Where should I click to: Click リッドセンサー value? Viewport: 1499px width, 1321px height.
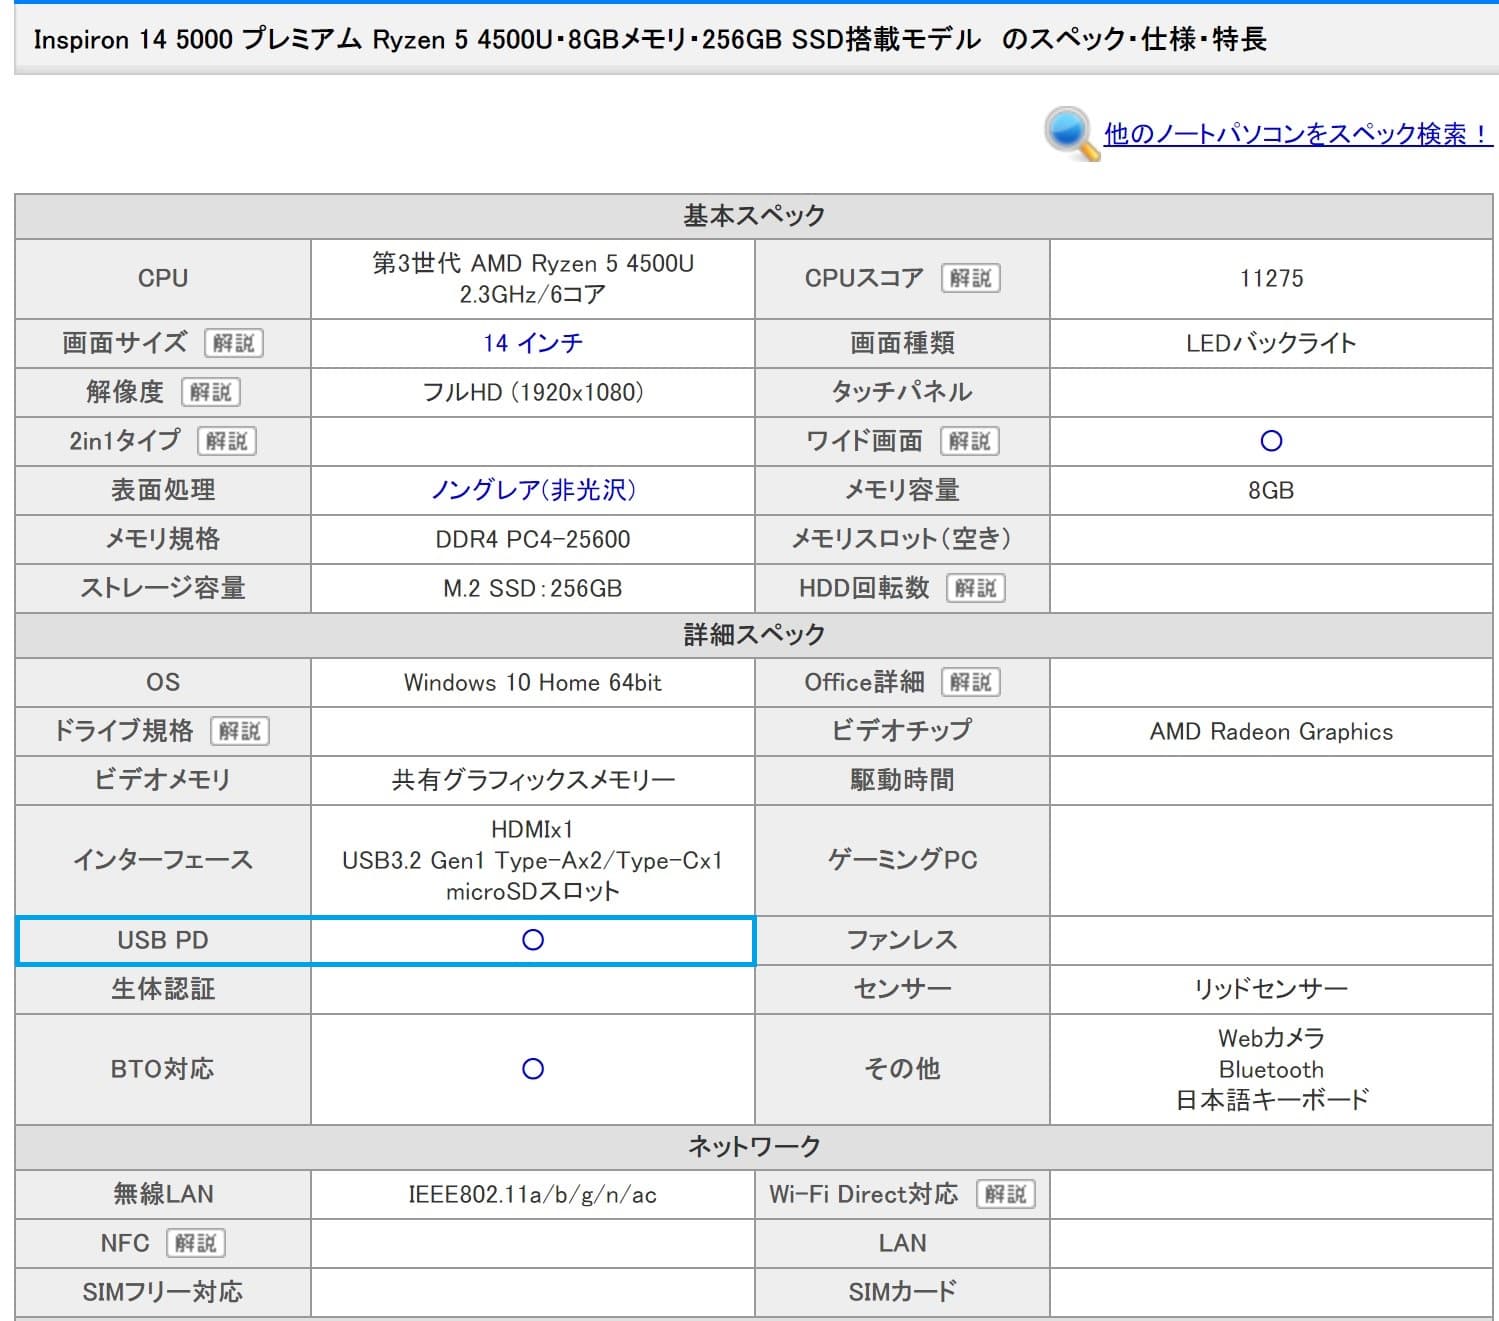click(x=1271, y=989)
